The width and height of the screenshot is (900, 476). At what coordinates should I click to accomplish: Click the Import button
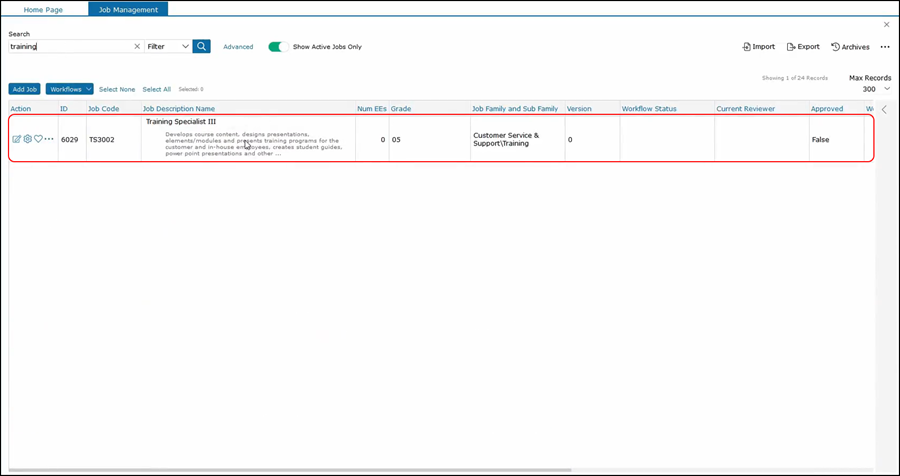click(x=758, y=47)
